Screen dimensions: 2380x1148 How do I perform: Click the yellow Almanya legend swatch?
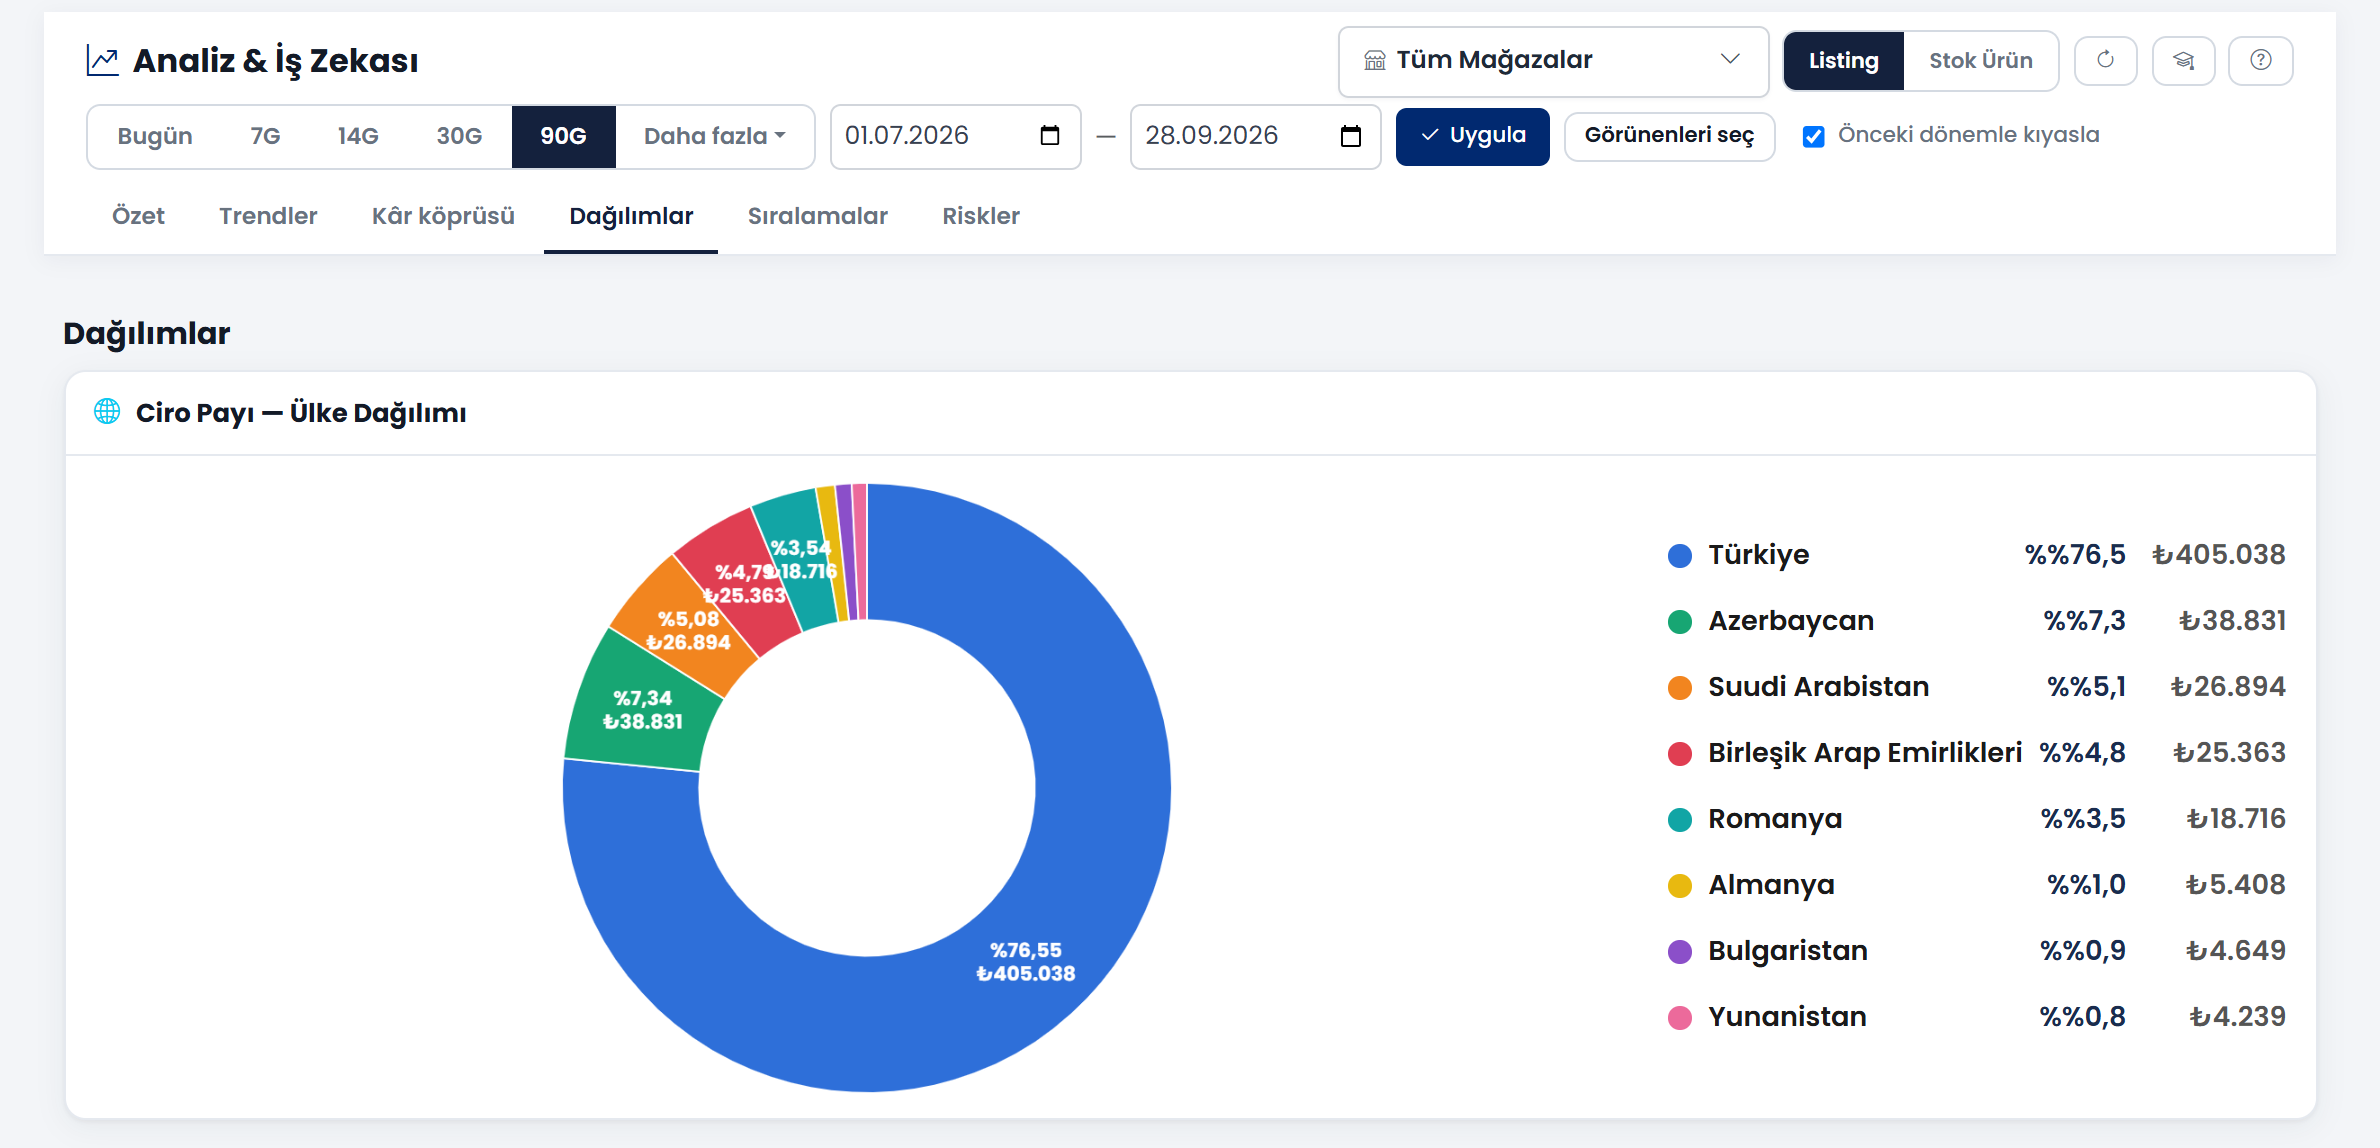(x=1680, y=886)
